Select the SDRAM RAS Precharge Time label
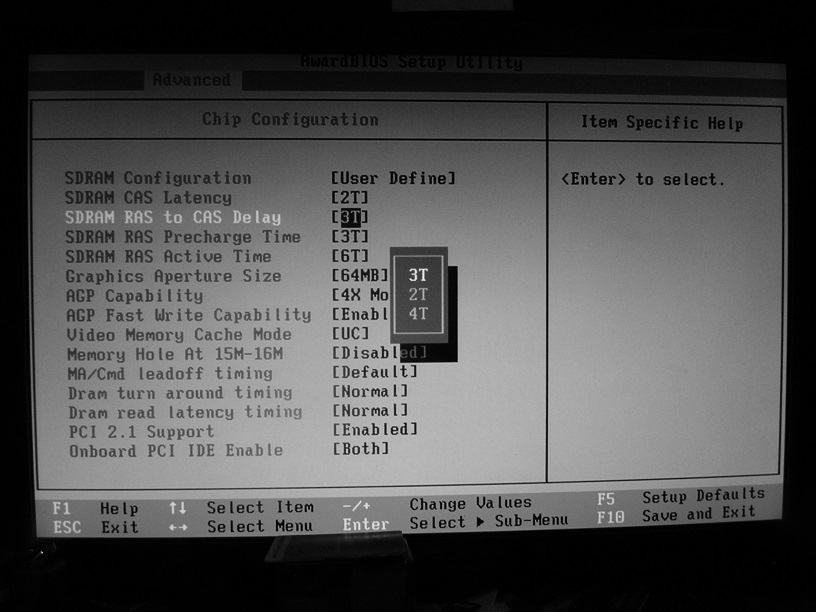 pos(183,237)
